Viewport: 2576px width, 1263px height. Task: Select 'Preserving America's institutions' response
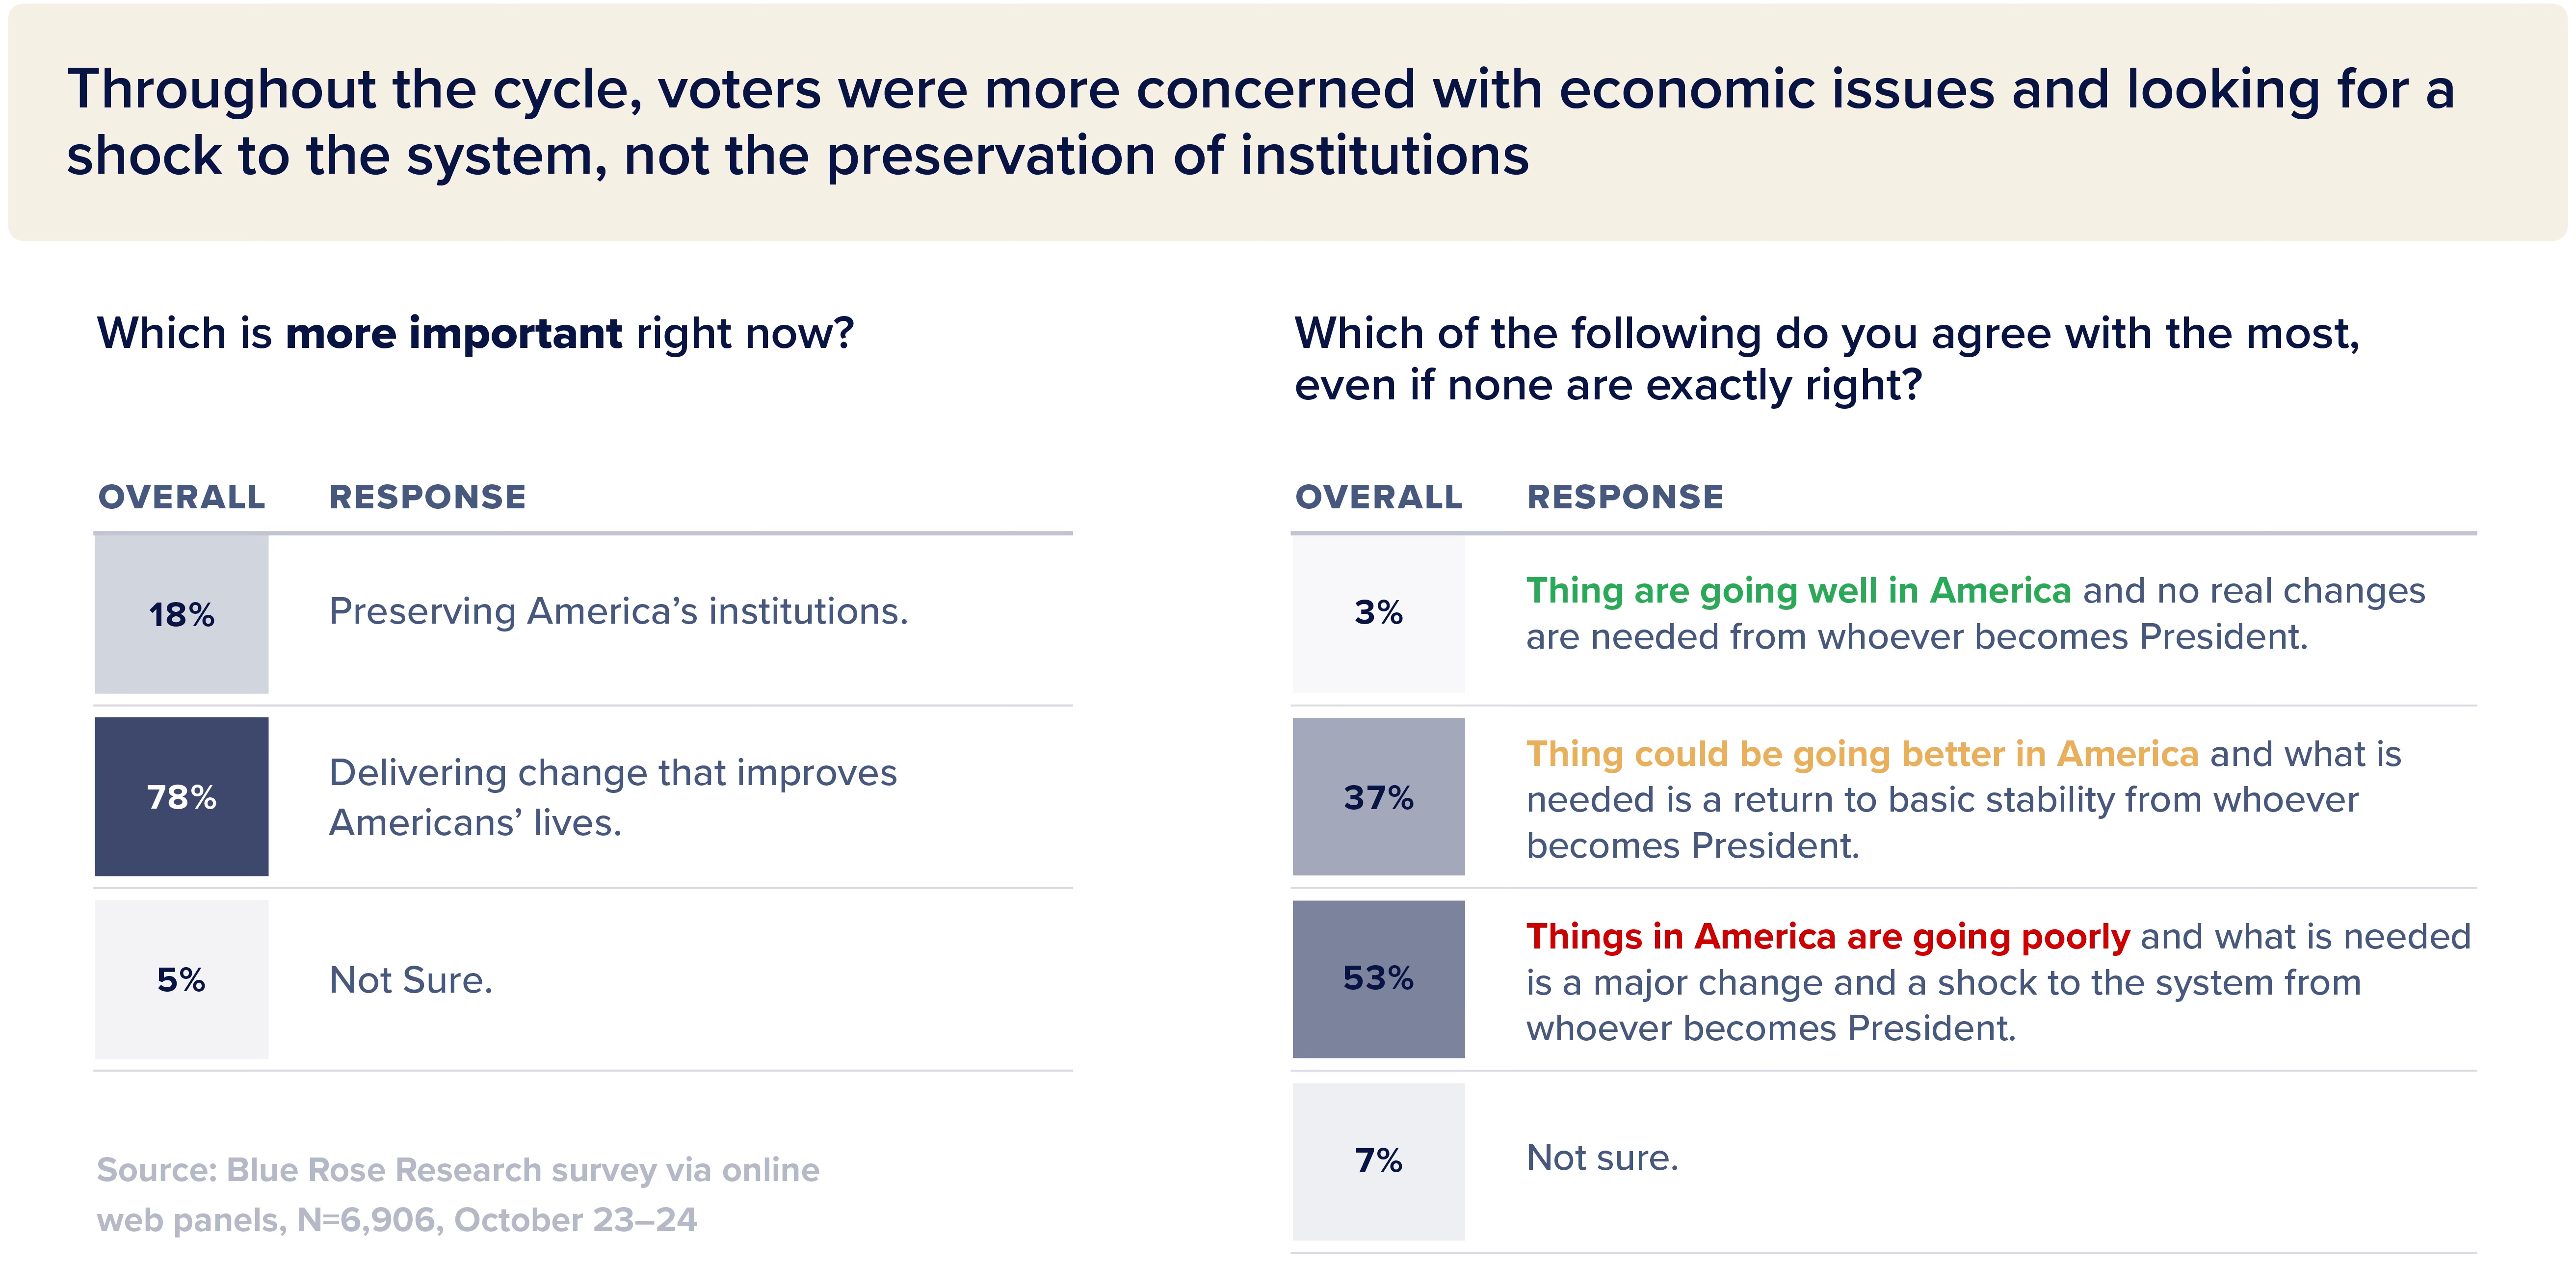[x=618, y=612]
